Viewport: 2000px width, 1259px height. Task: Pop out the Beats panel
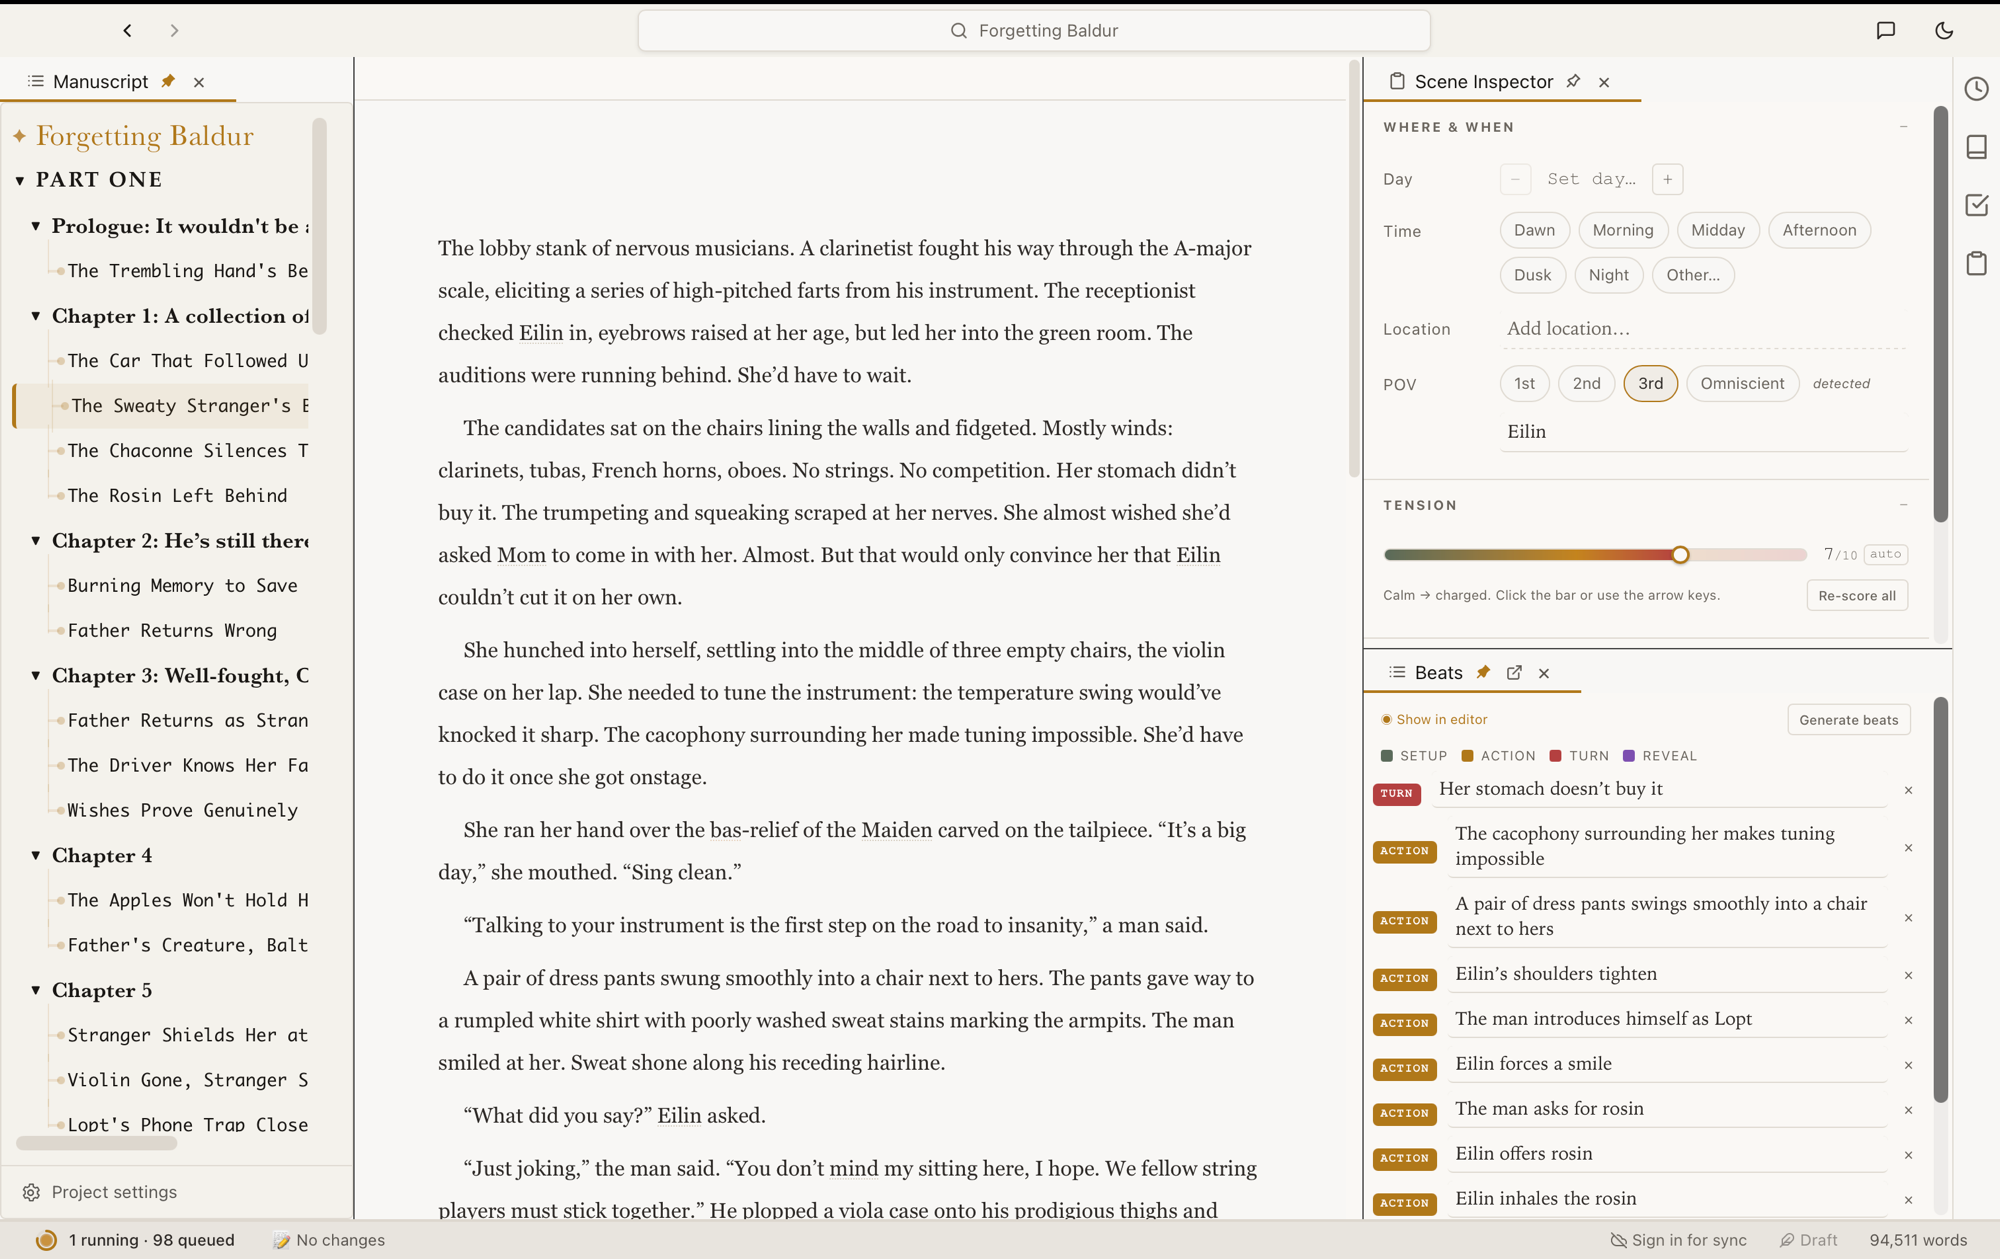pyautogui.click(x=1514, y=672)
